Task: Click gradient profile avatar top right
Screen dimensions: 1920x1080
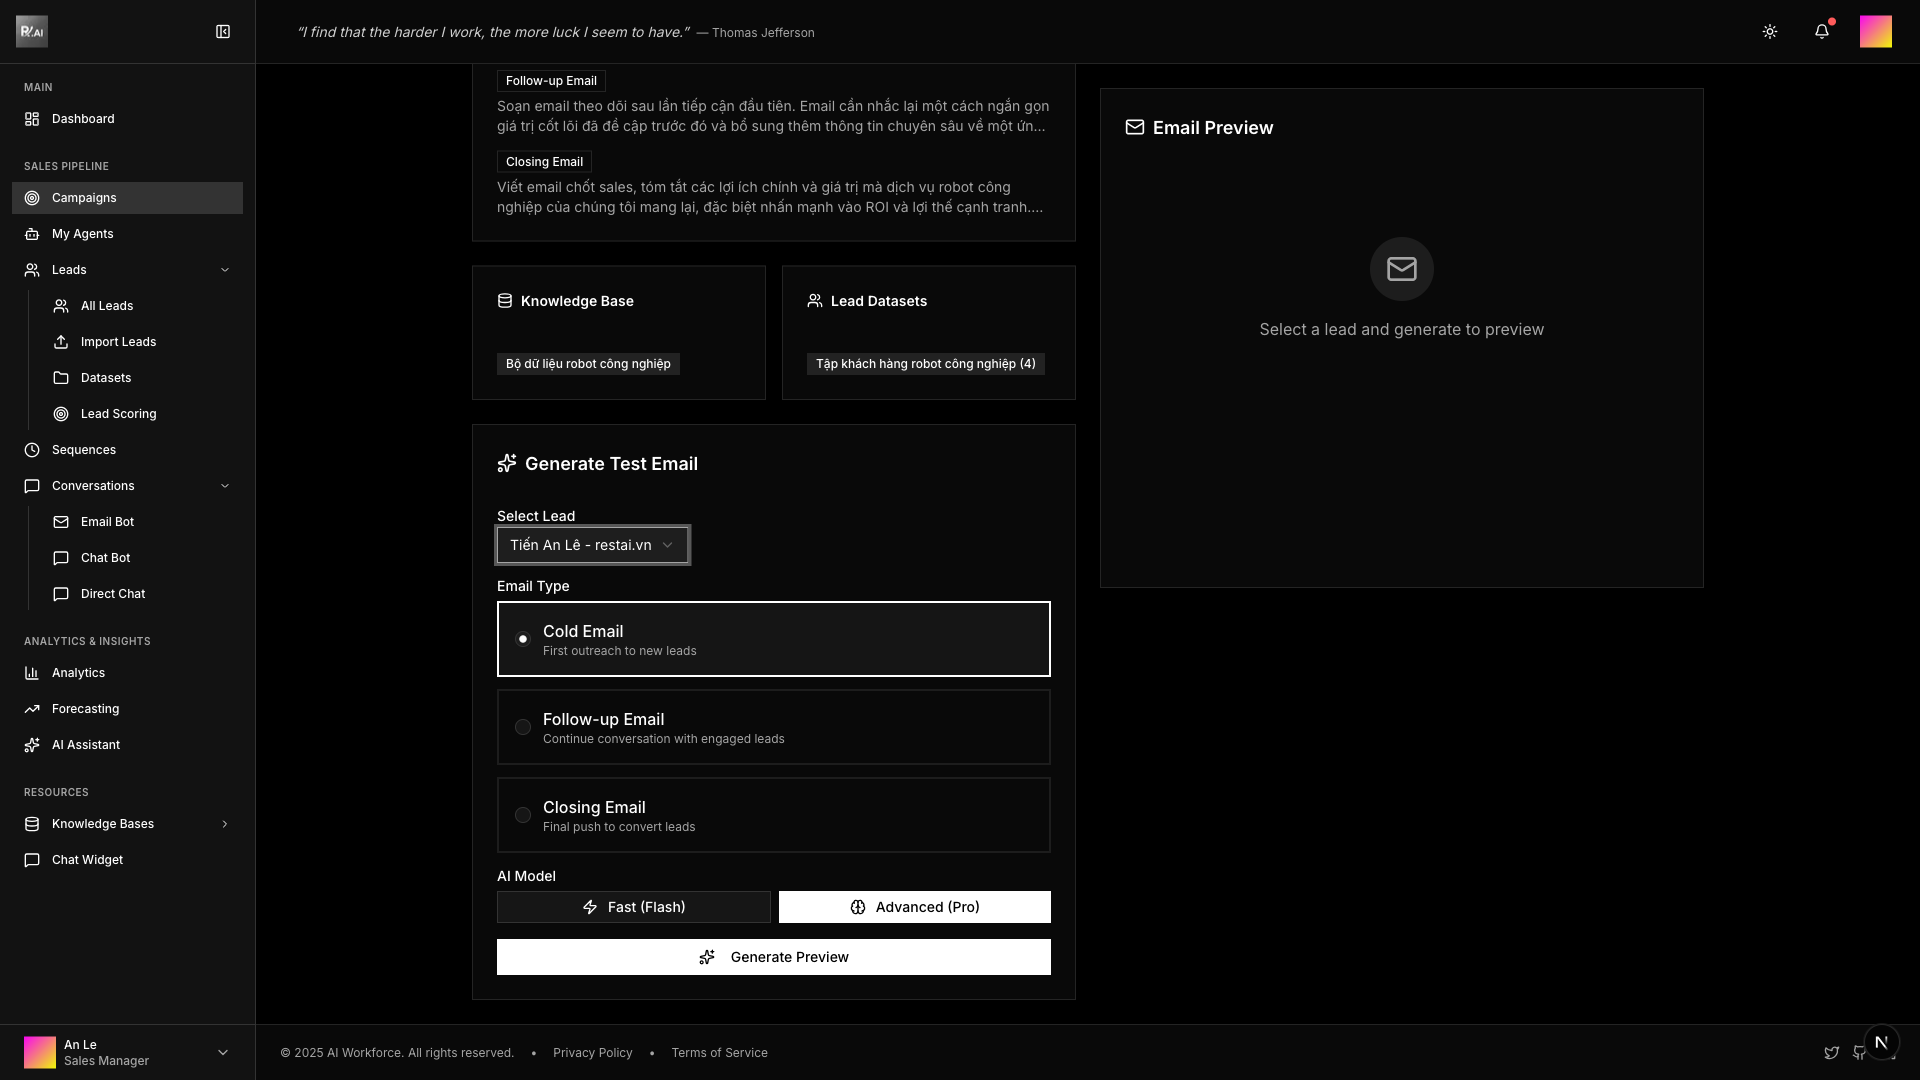Action: pyautogui.click(x=1875, y=32)
